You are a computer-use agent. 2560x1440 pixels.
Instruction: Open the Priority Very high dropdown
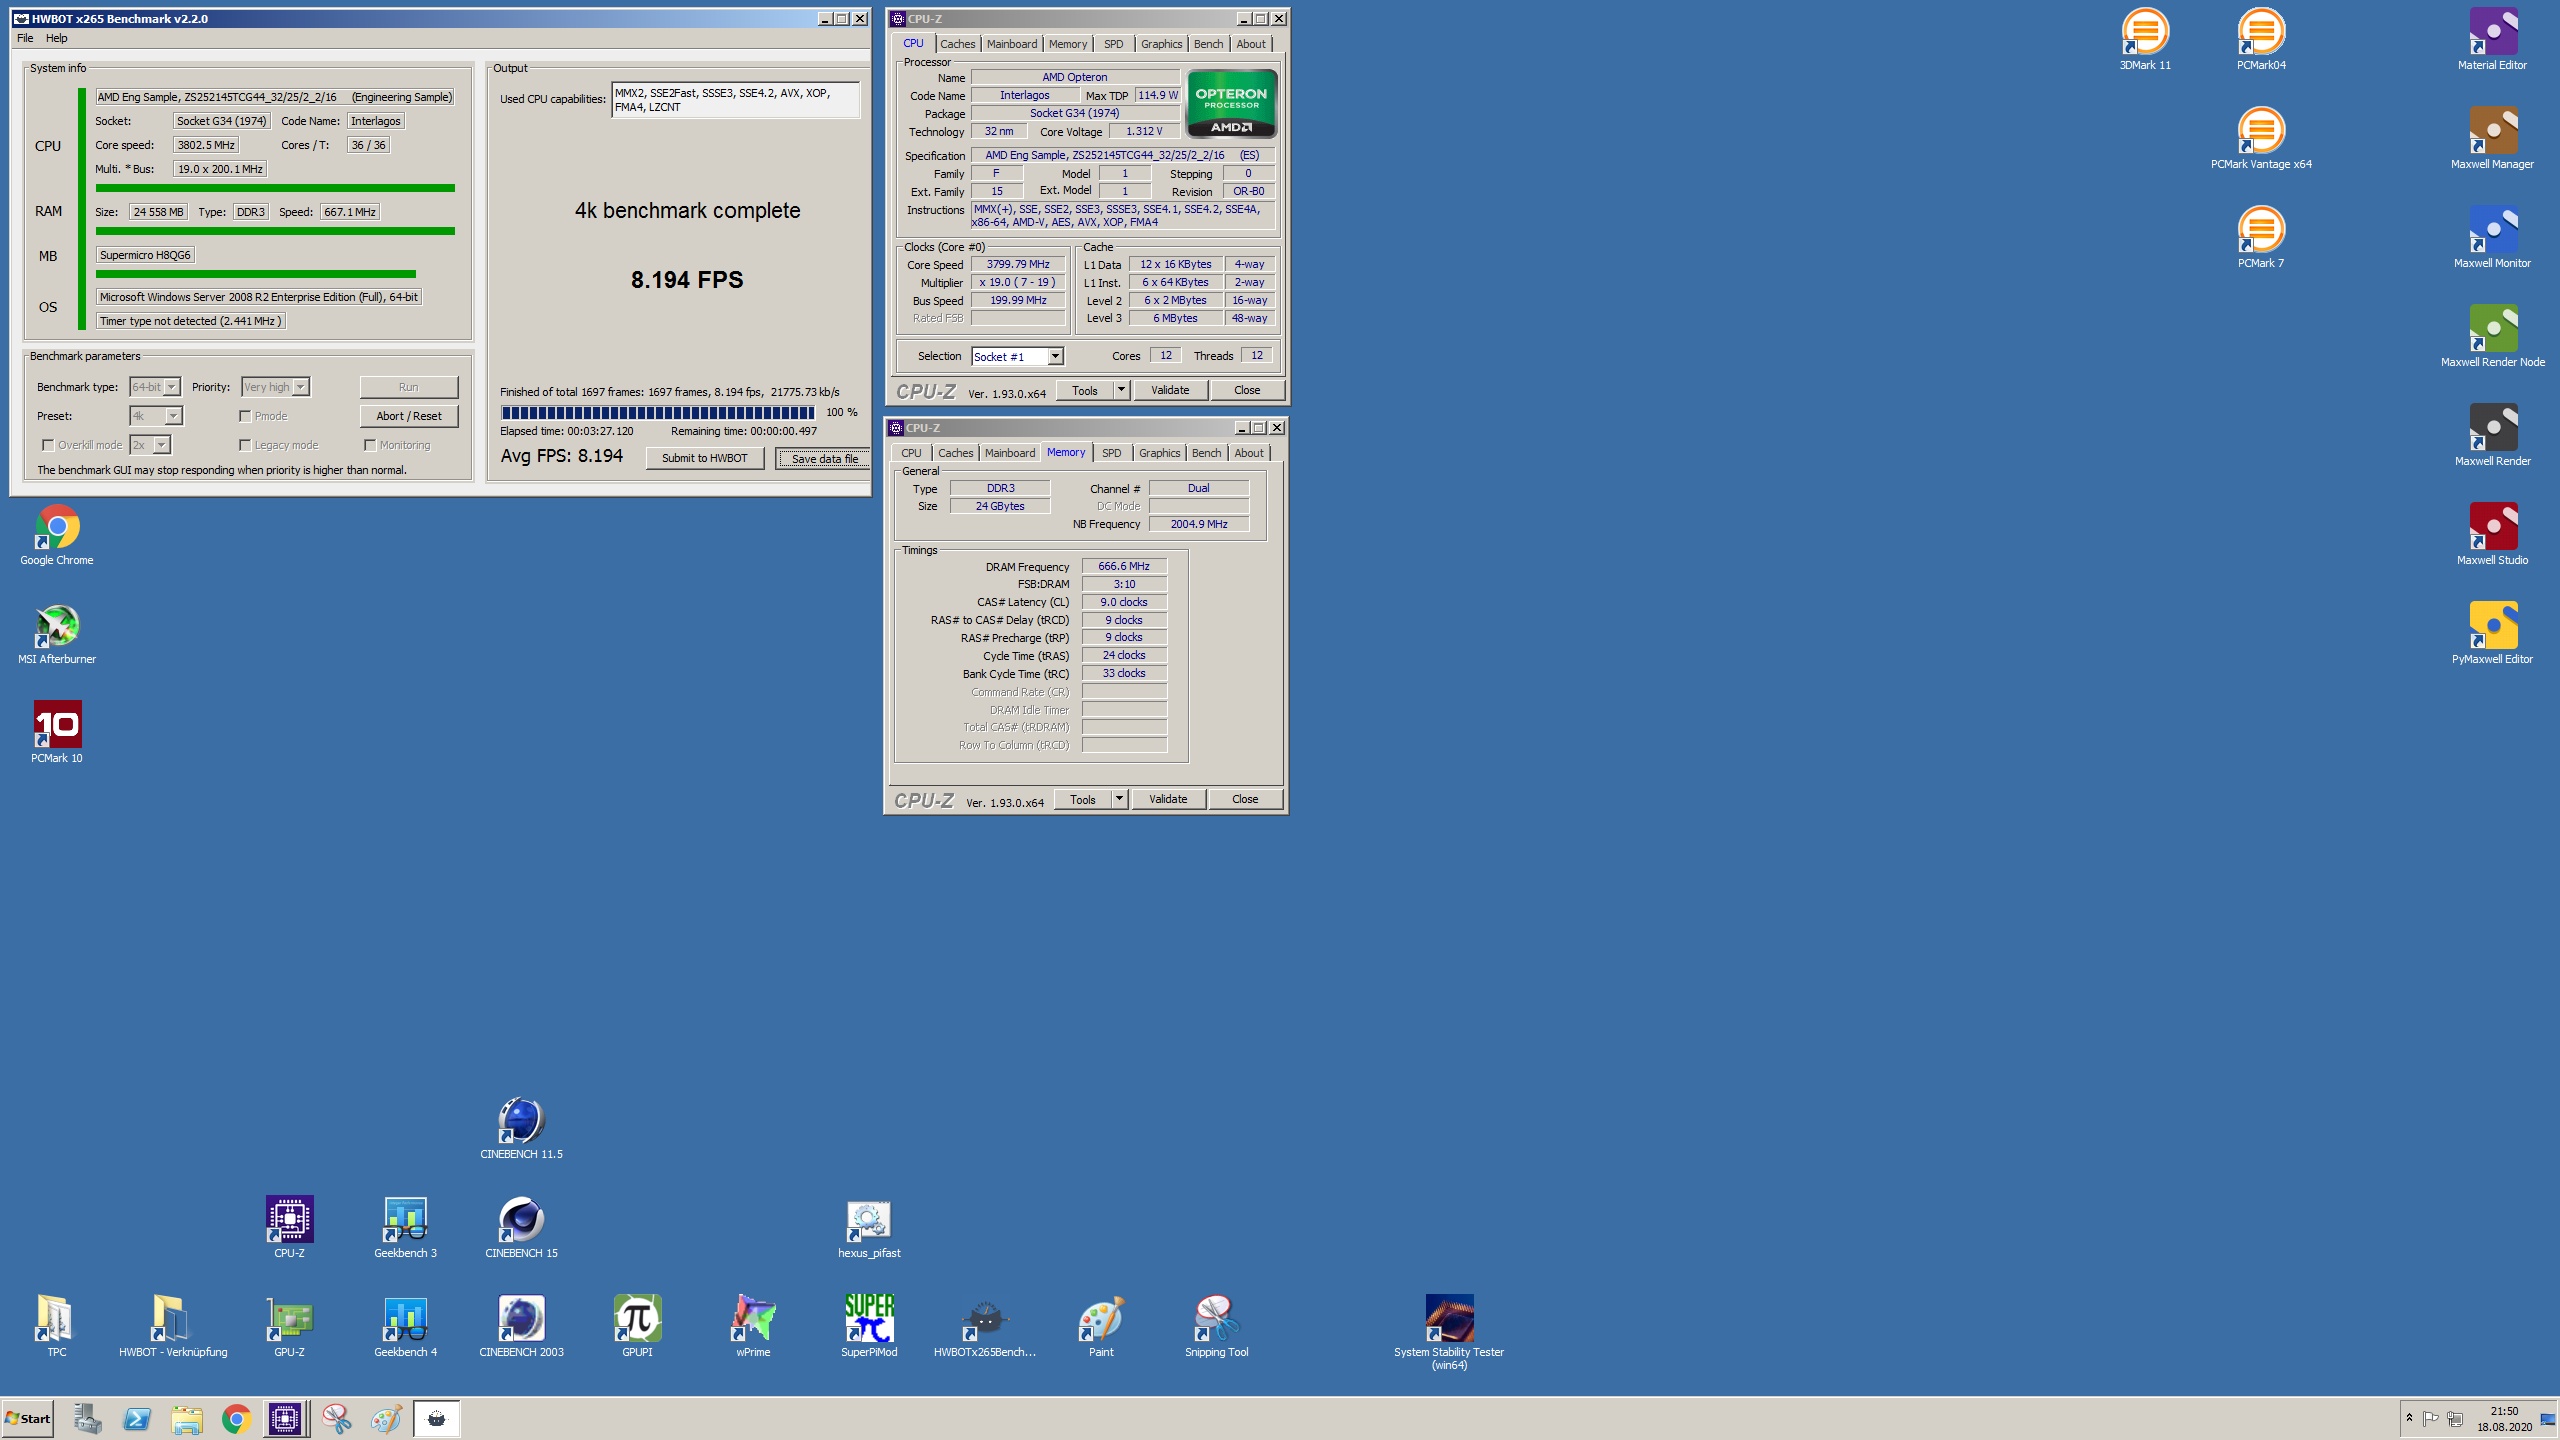click(x=300, y=387)
